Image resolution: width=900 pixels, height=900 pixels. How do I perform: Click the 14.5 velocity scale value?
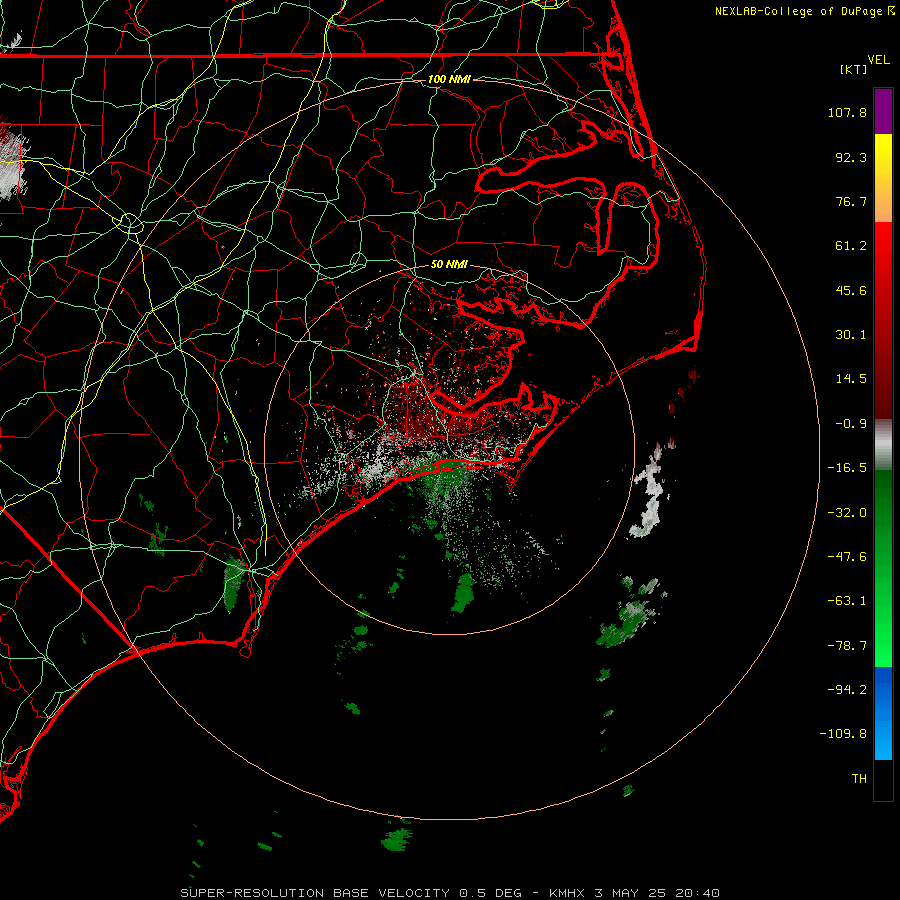click(x=851, y=379)
